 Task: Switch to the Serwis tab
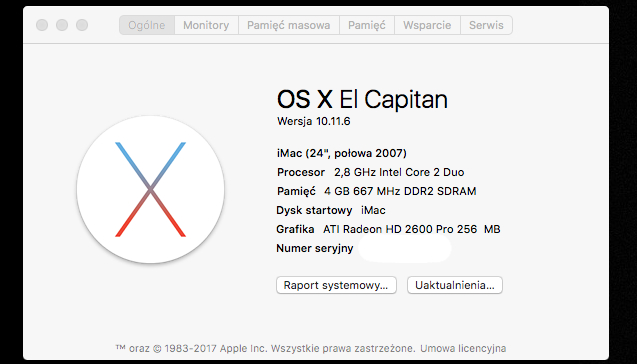[x=486, y=25]
